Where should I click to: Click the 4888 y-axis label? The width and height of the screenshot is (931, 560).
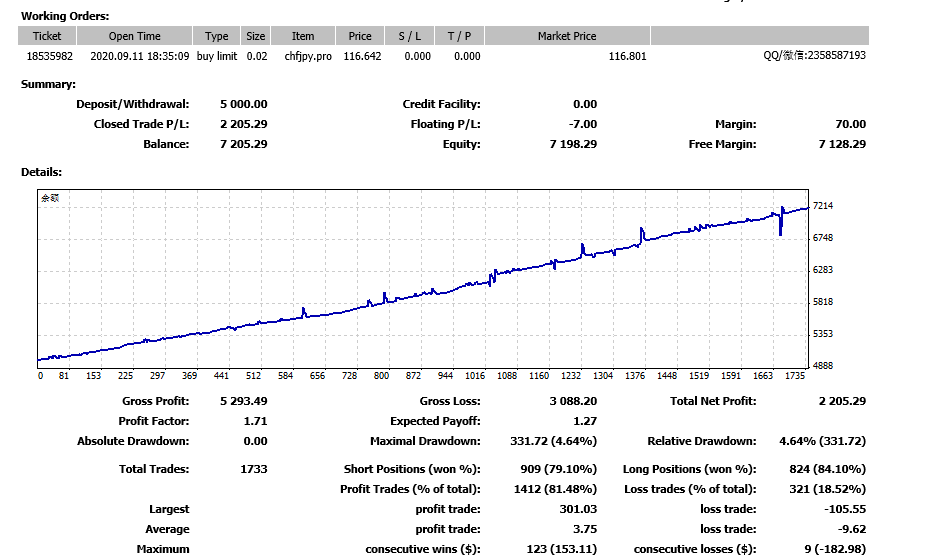pos(823,366)
